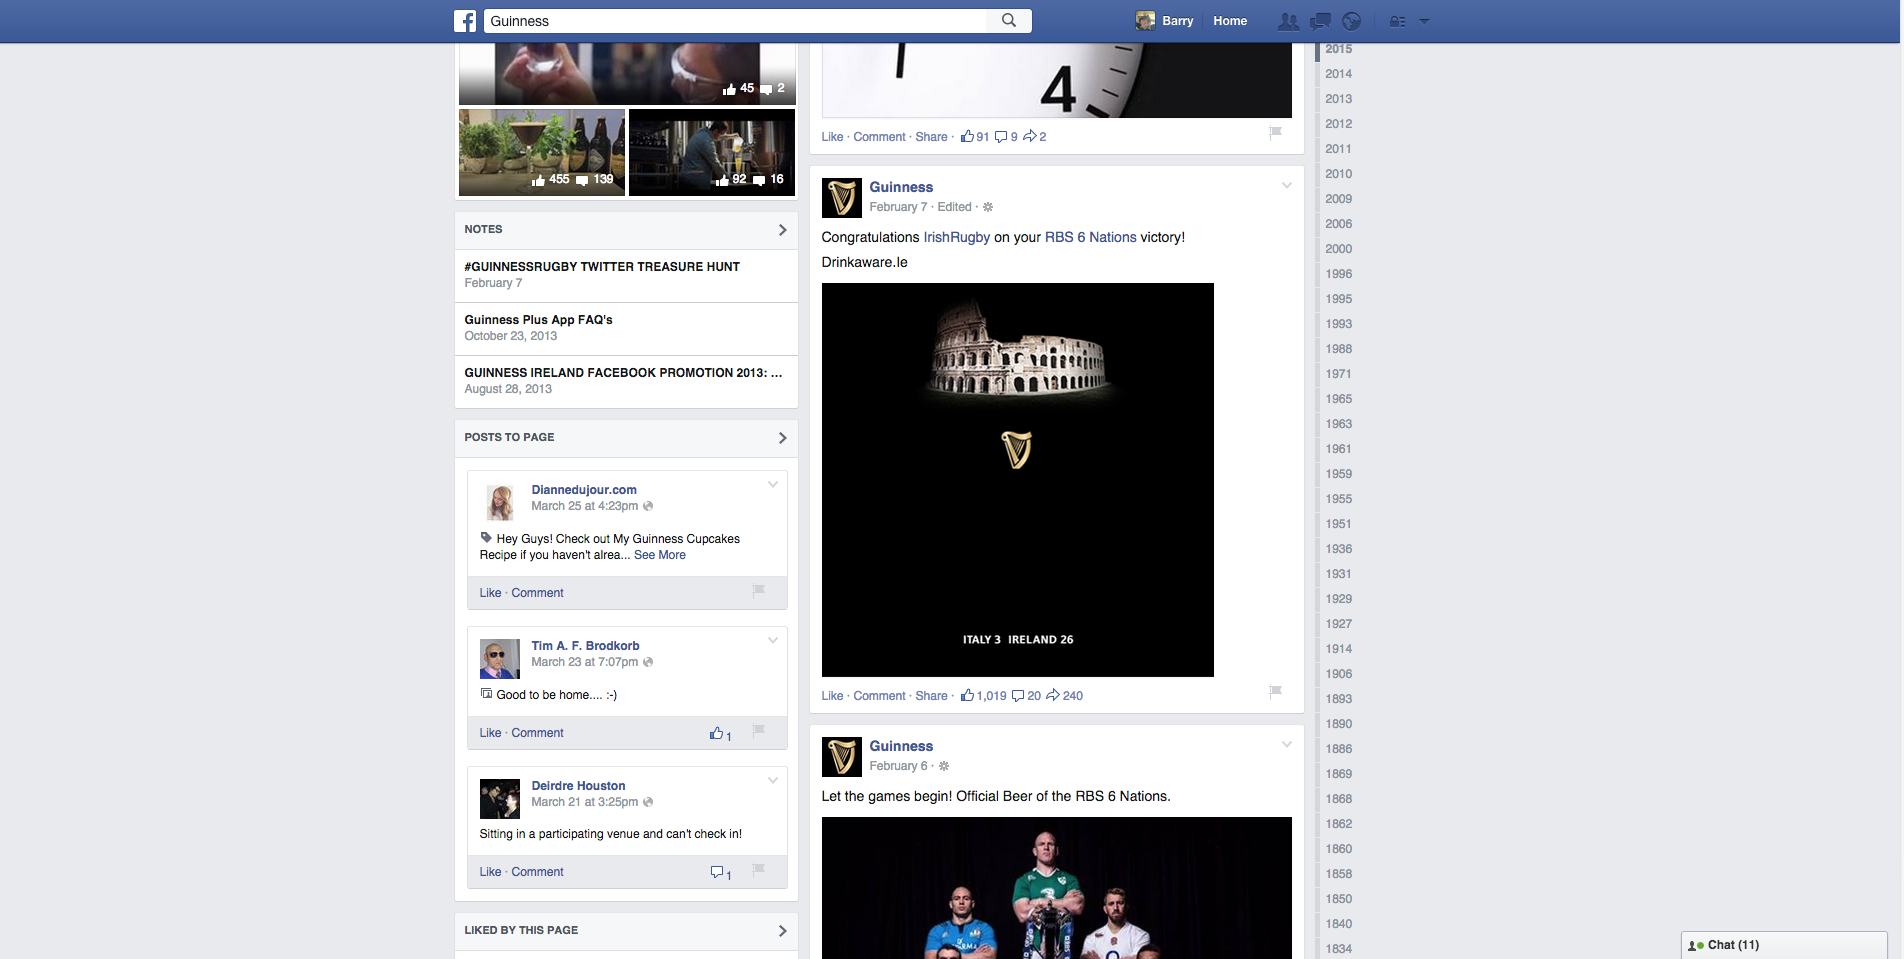Open options dropdown on Deirdre Houston's post
Viewport: 1904px width, 959px height.
(773, 780)
